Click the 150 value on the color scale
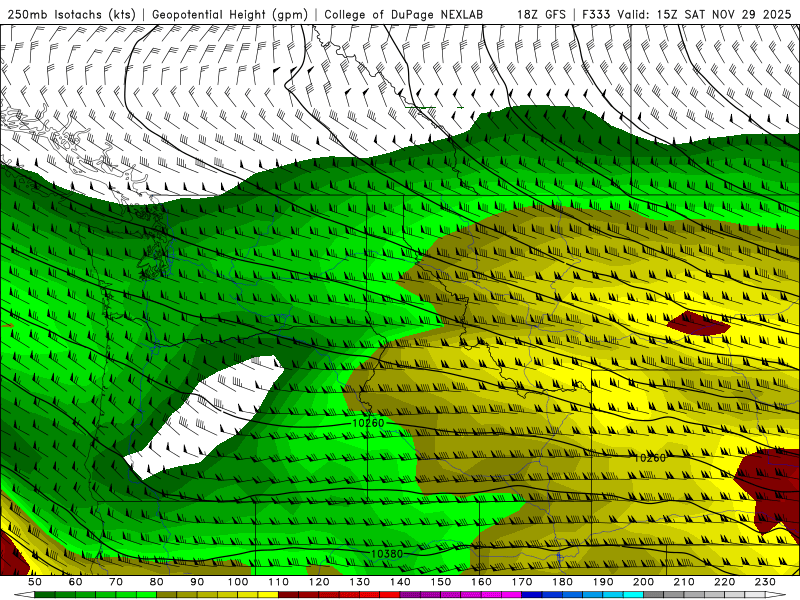The image size is (800, 600). (440, 582)
